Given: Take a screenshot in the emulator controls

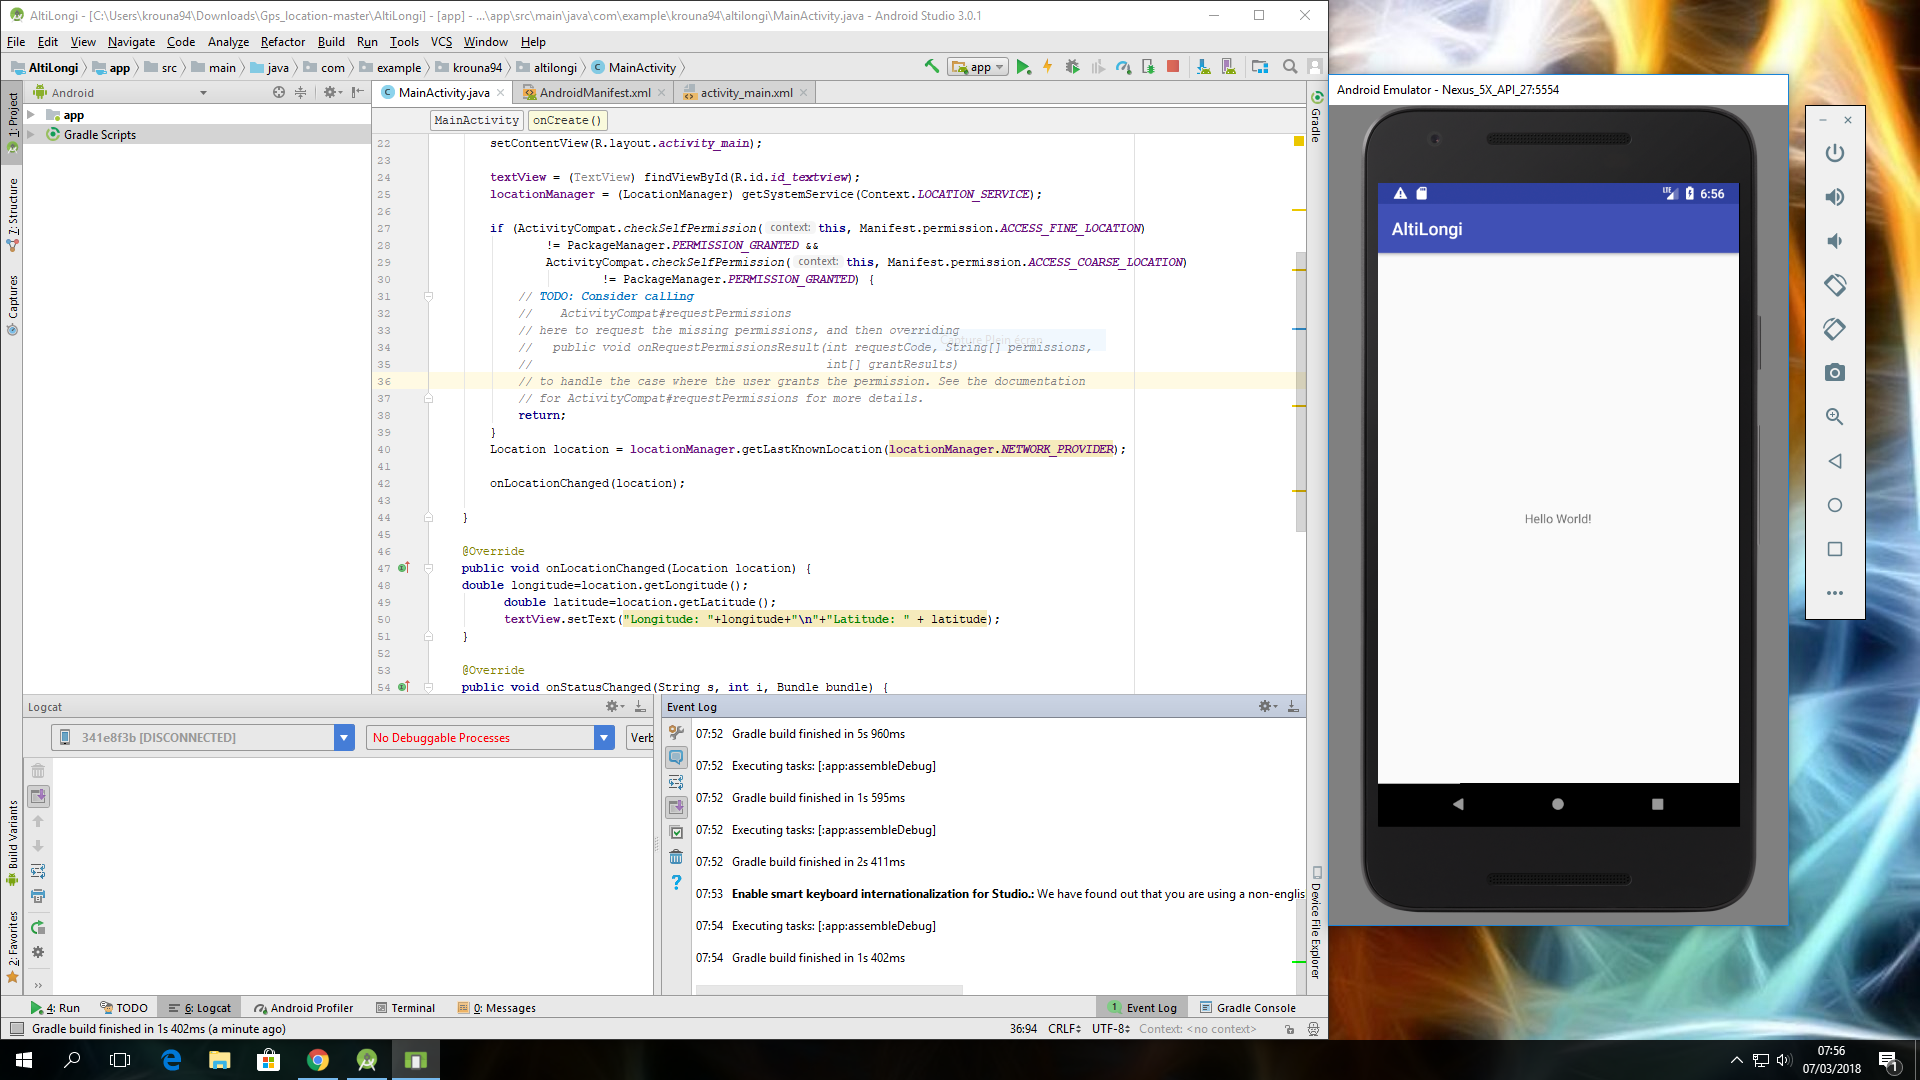Looking at the screenshot, I should point(1834,372).
